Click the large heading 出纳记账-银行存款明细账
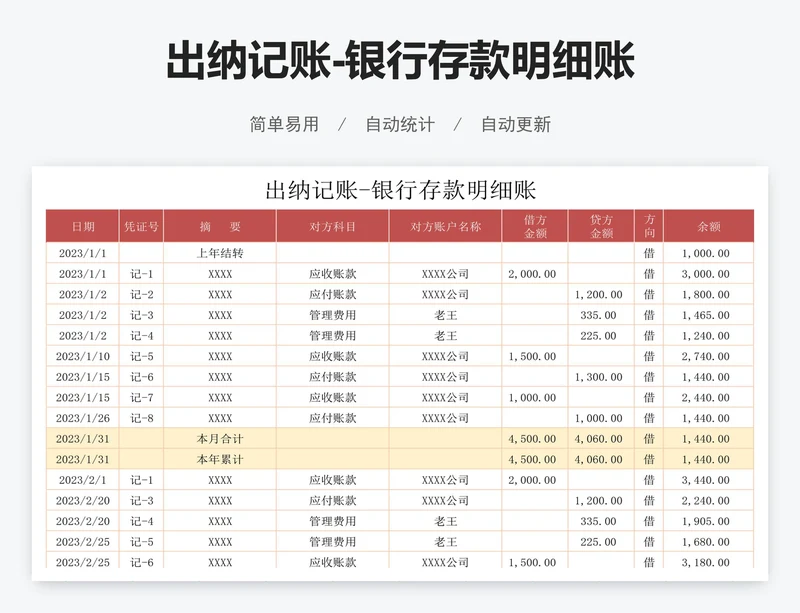 (x=401, y=61)
